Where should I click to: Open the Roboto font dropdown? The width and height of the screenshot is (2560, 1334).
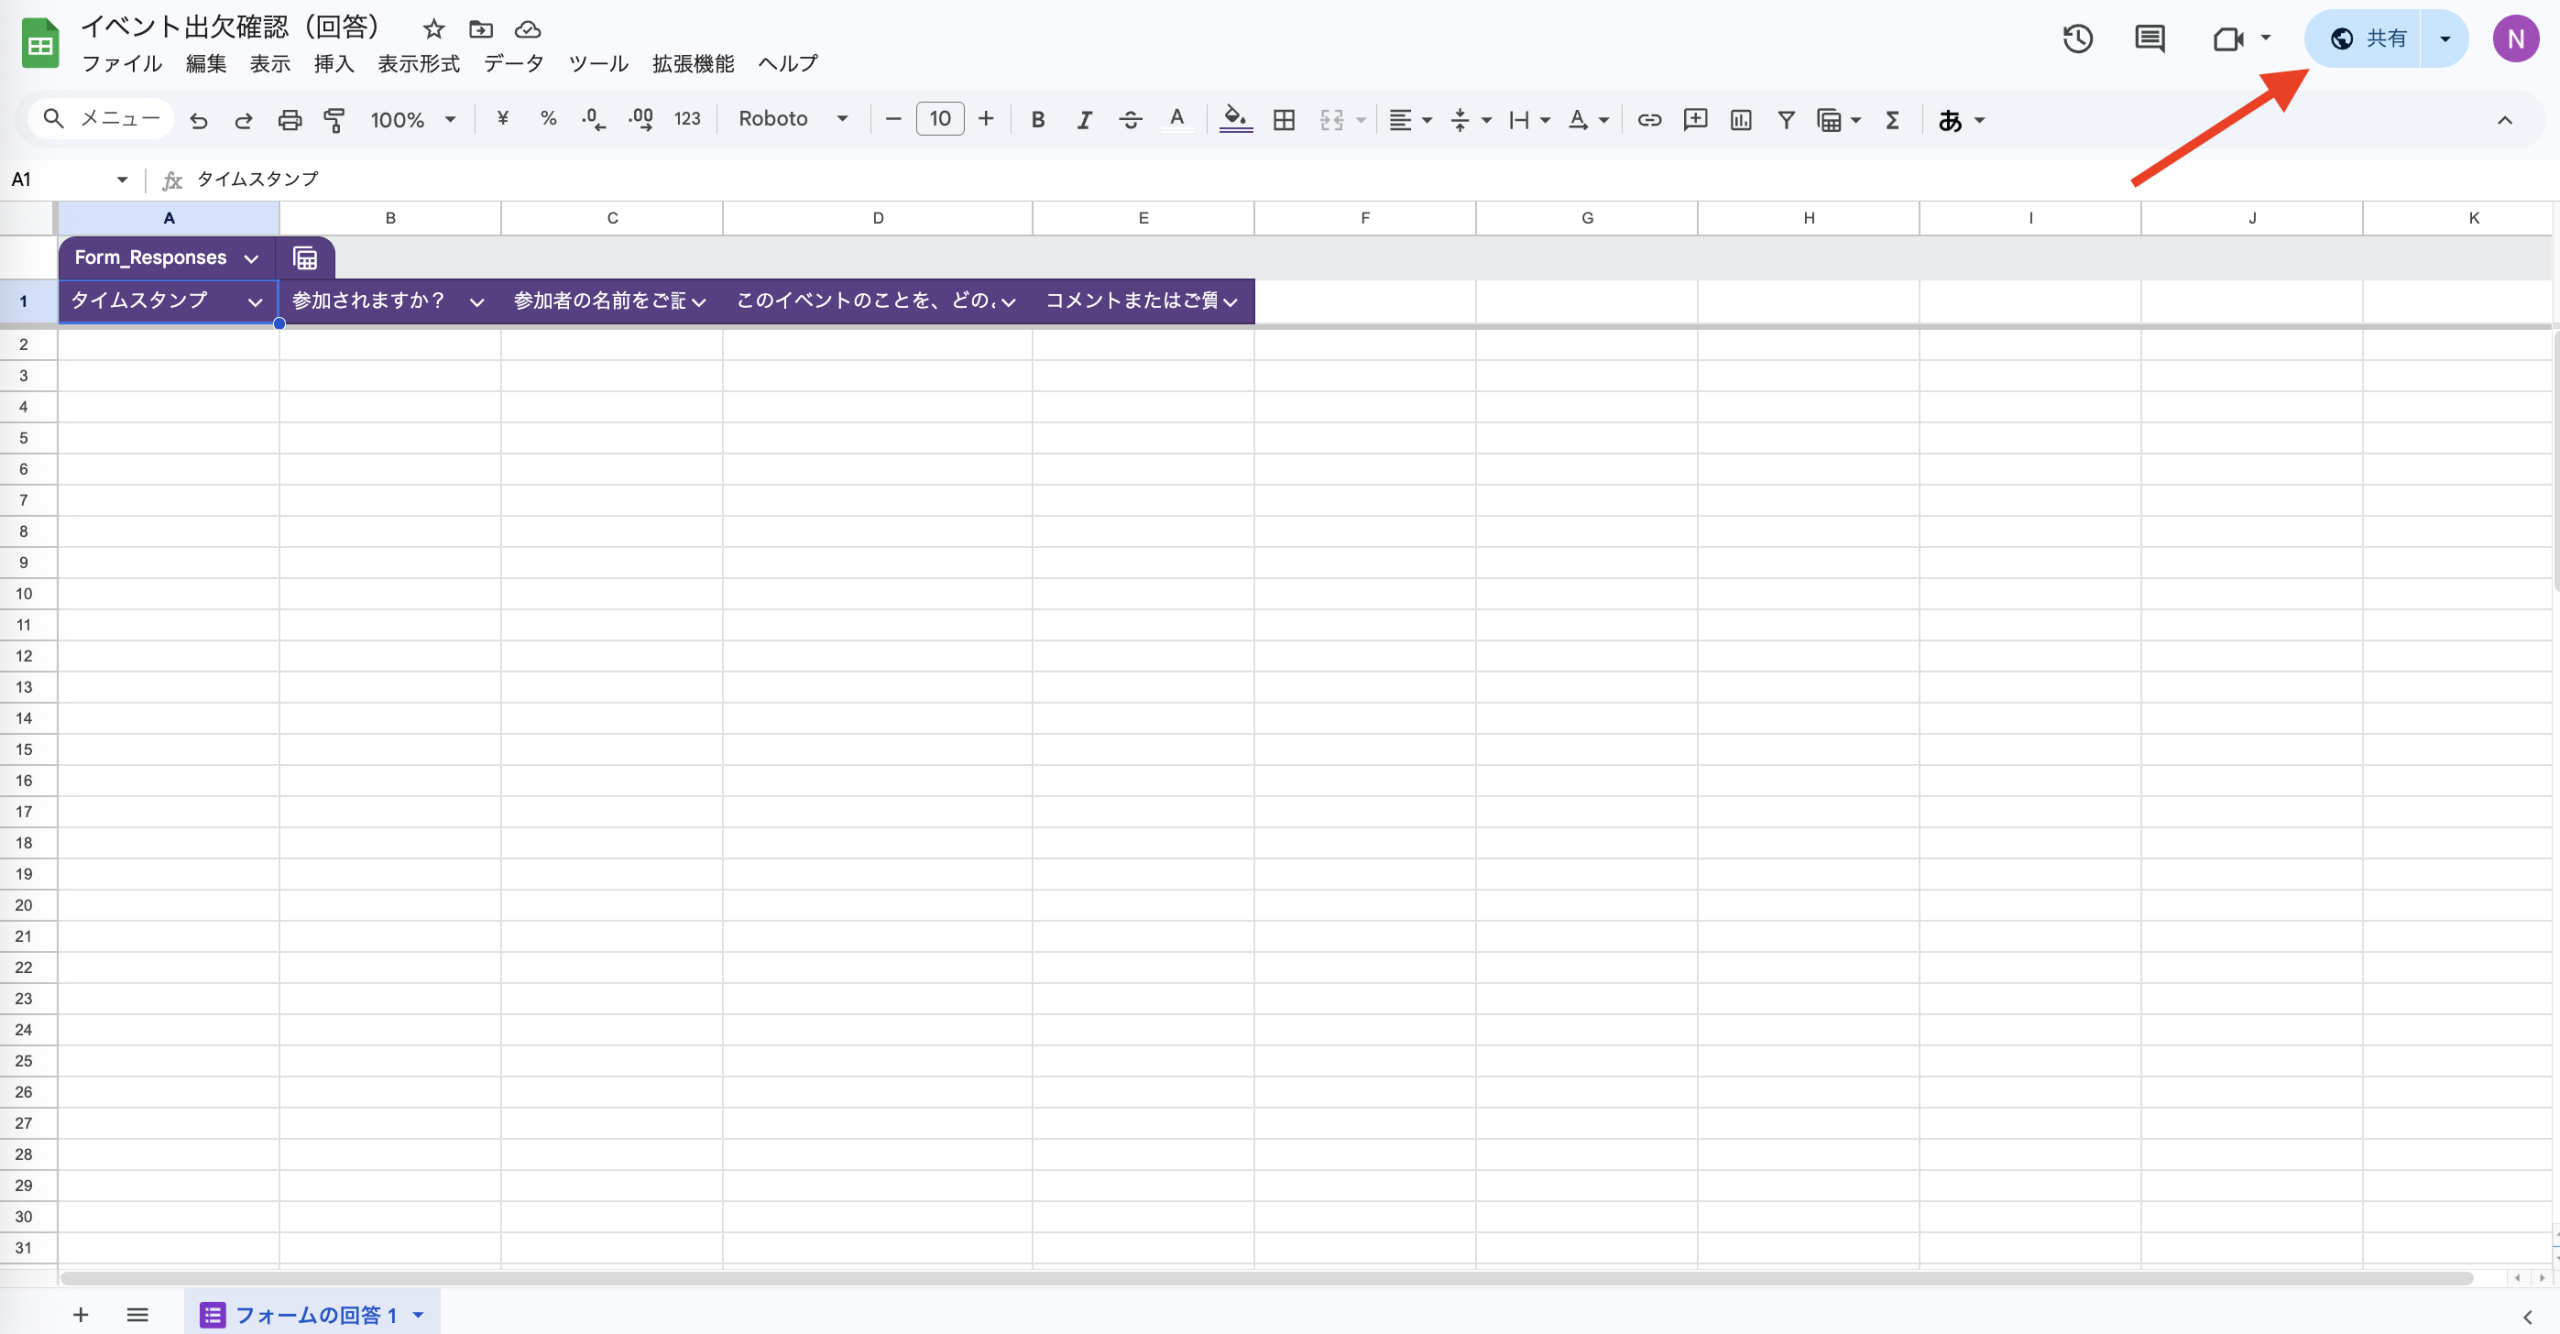(792, 119)
